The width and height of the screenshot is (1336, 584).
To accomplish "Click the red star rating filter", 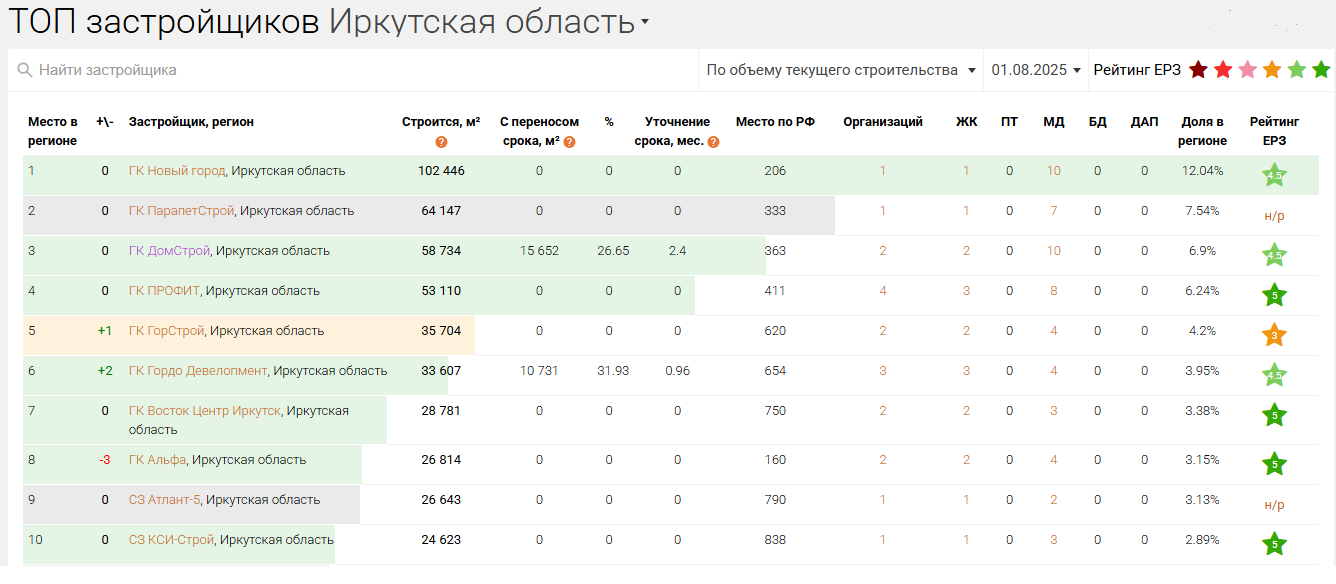I will pyautogui.click(x=1223, y=70).
